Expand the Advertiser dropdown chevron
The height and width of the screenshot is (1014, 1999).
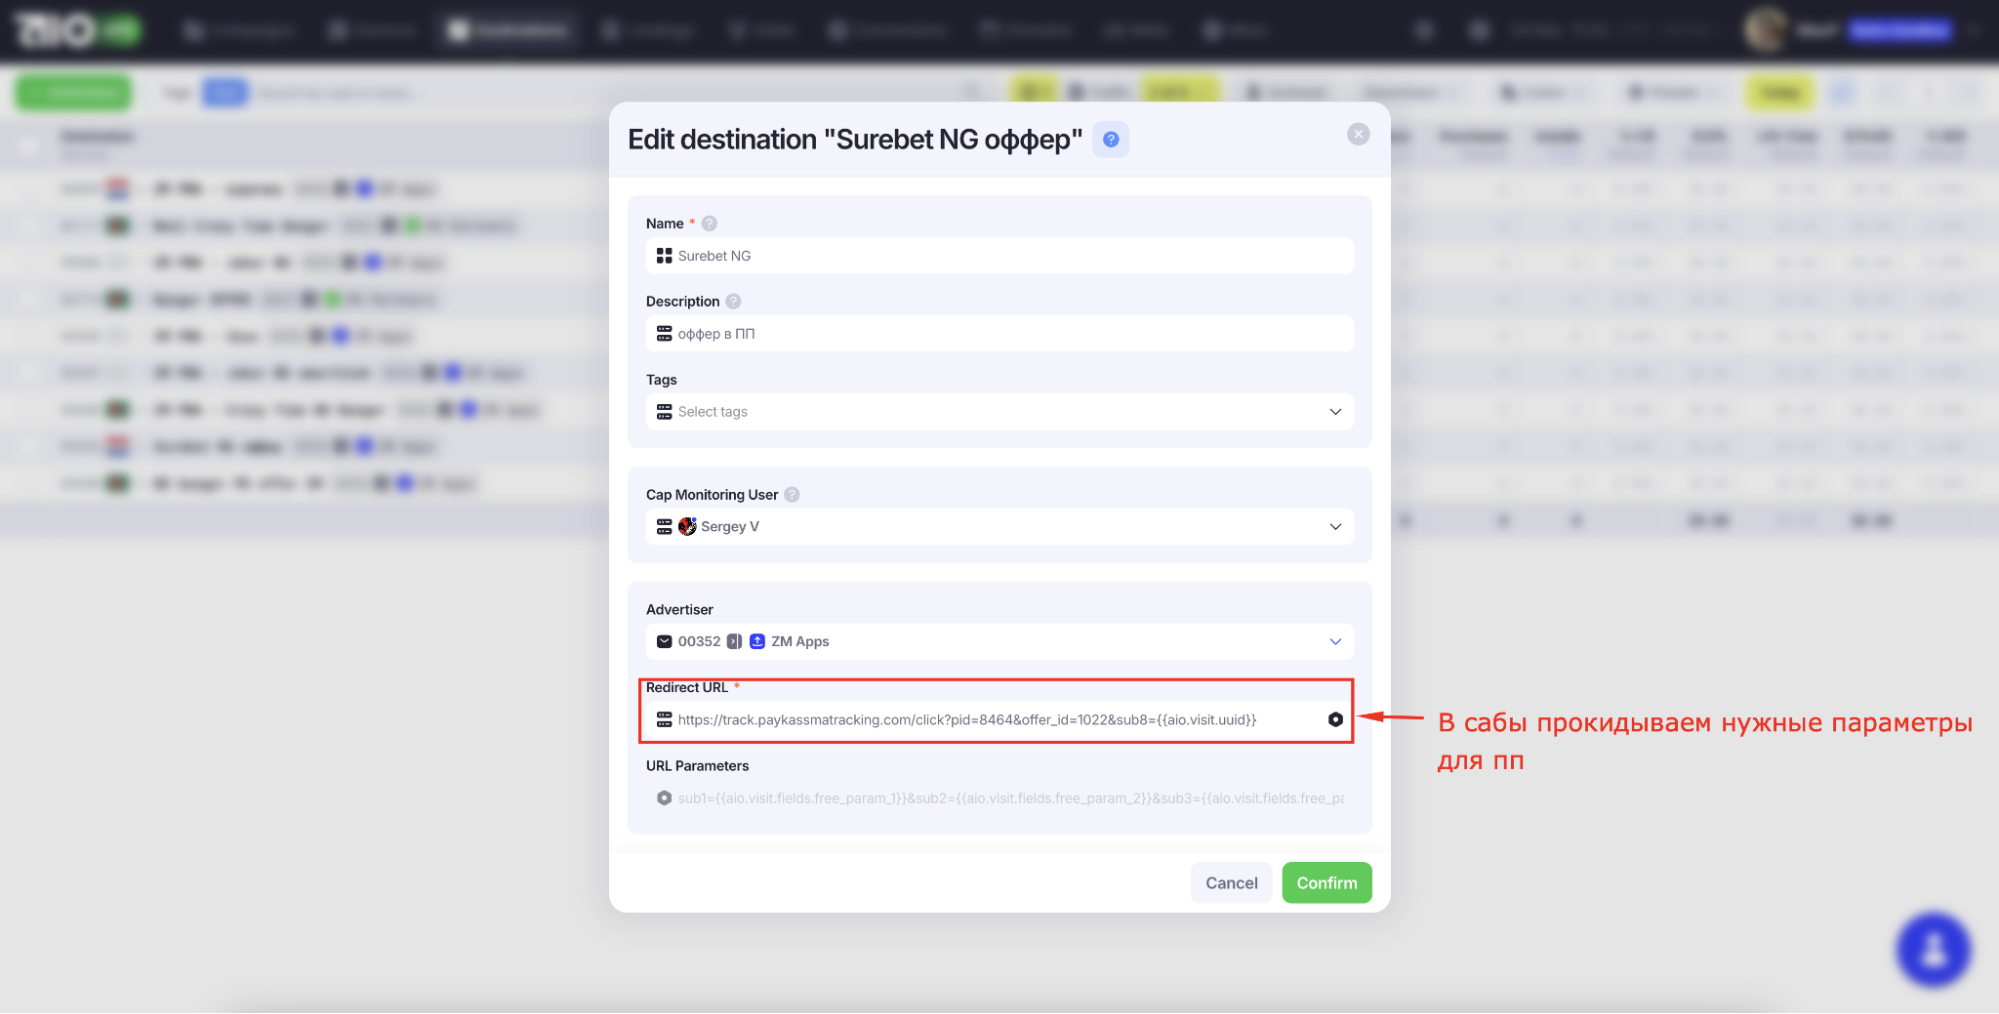[1335, 642]
